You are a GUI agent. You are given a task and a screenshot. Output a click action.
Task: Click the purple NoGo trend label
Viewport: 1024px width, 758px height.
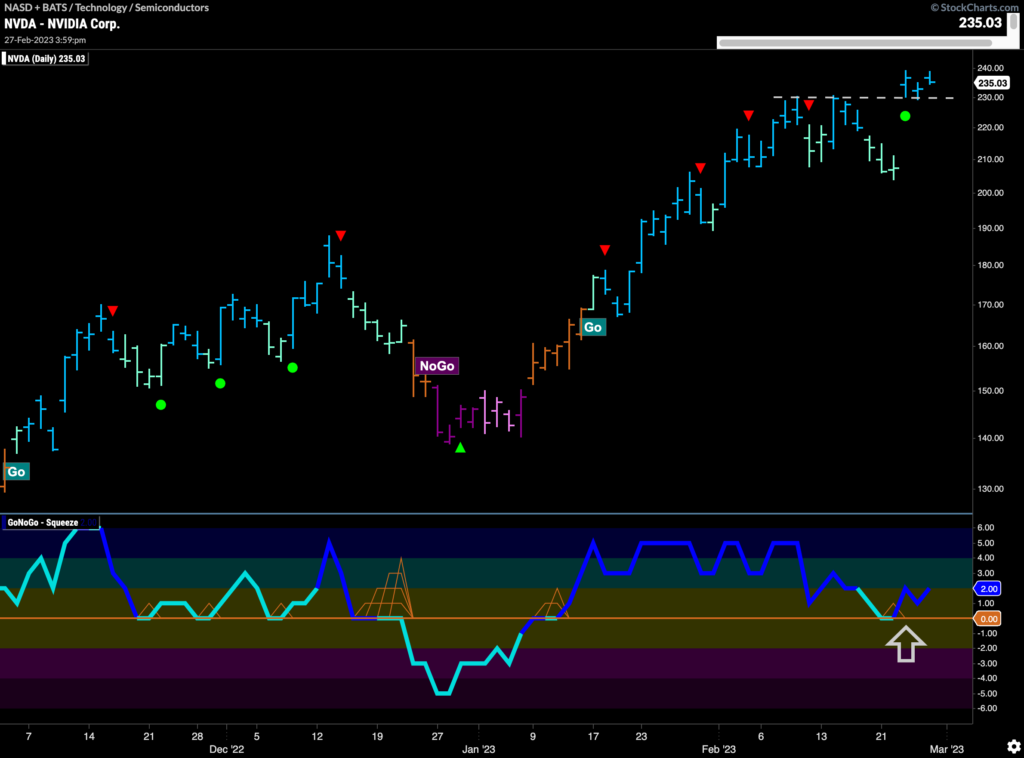[437, 366]
